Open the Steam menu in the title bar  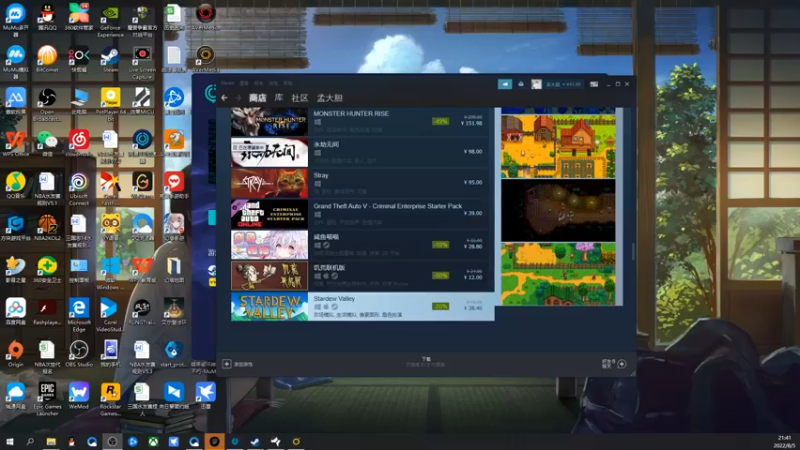tap(228, 83)
